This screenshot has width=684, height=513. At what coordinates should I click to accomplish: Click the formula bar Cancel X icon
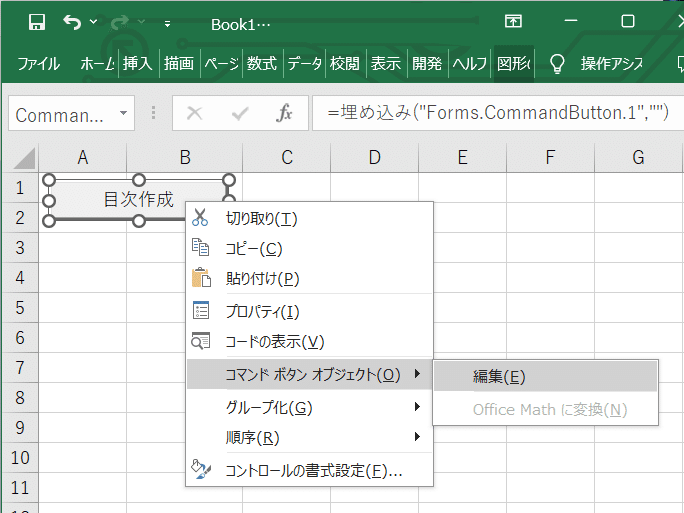coord(194,113)
